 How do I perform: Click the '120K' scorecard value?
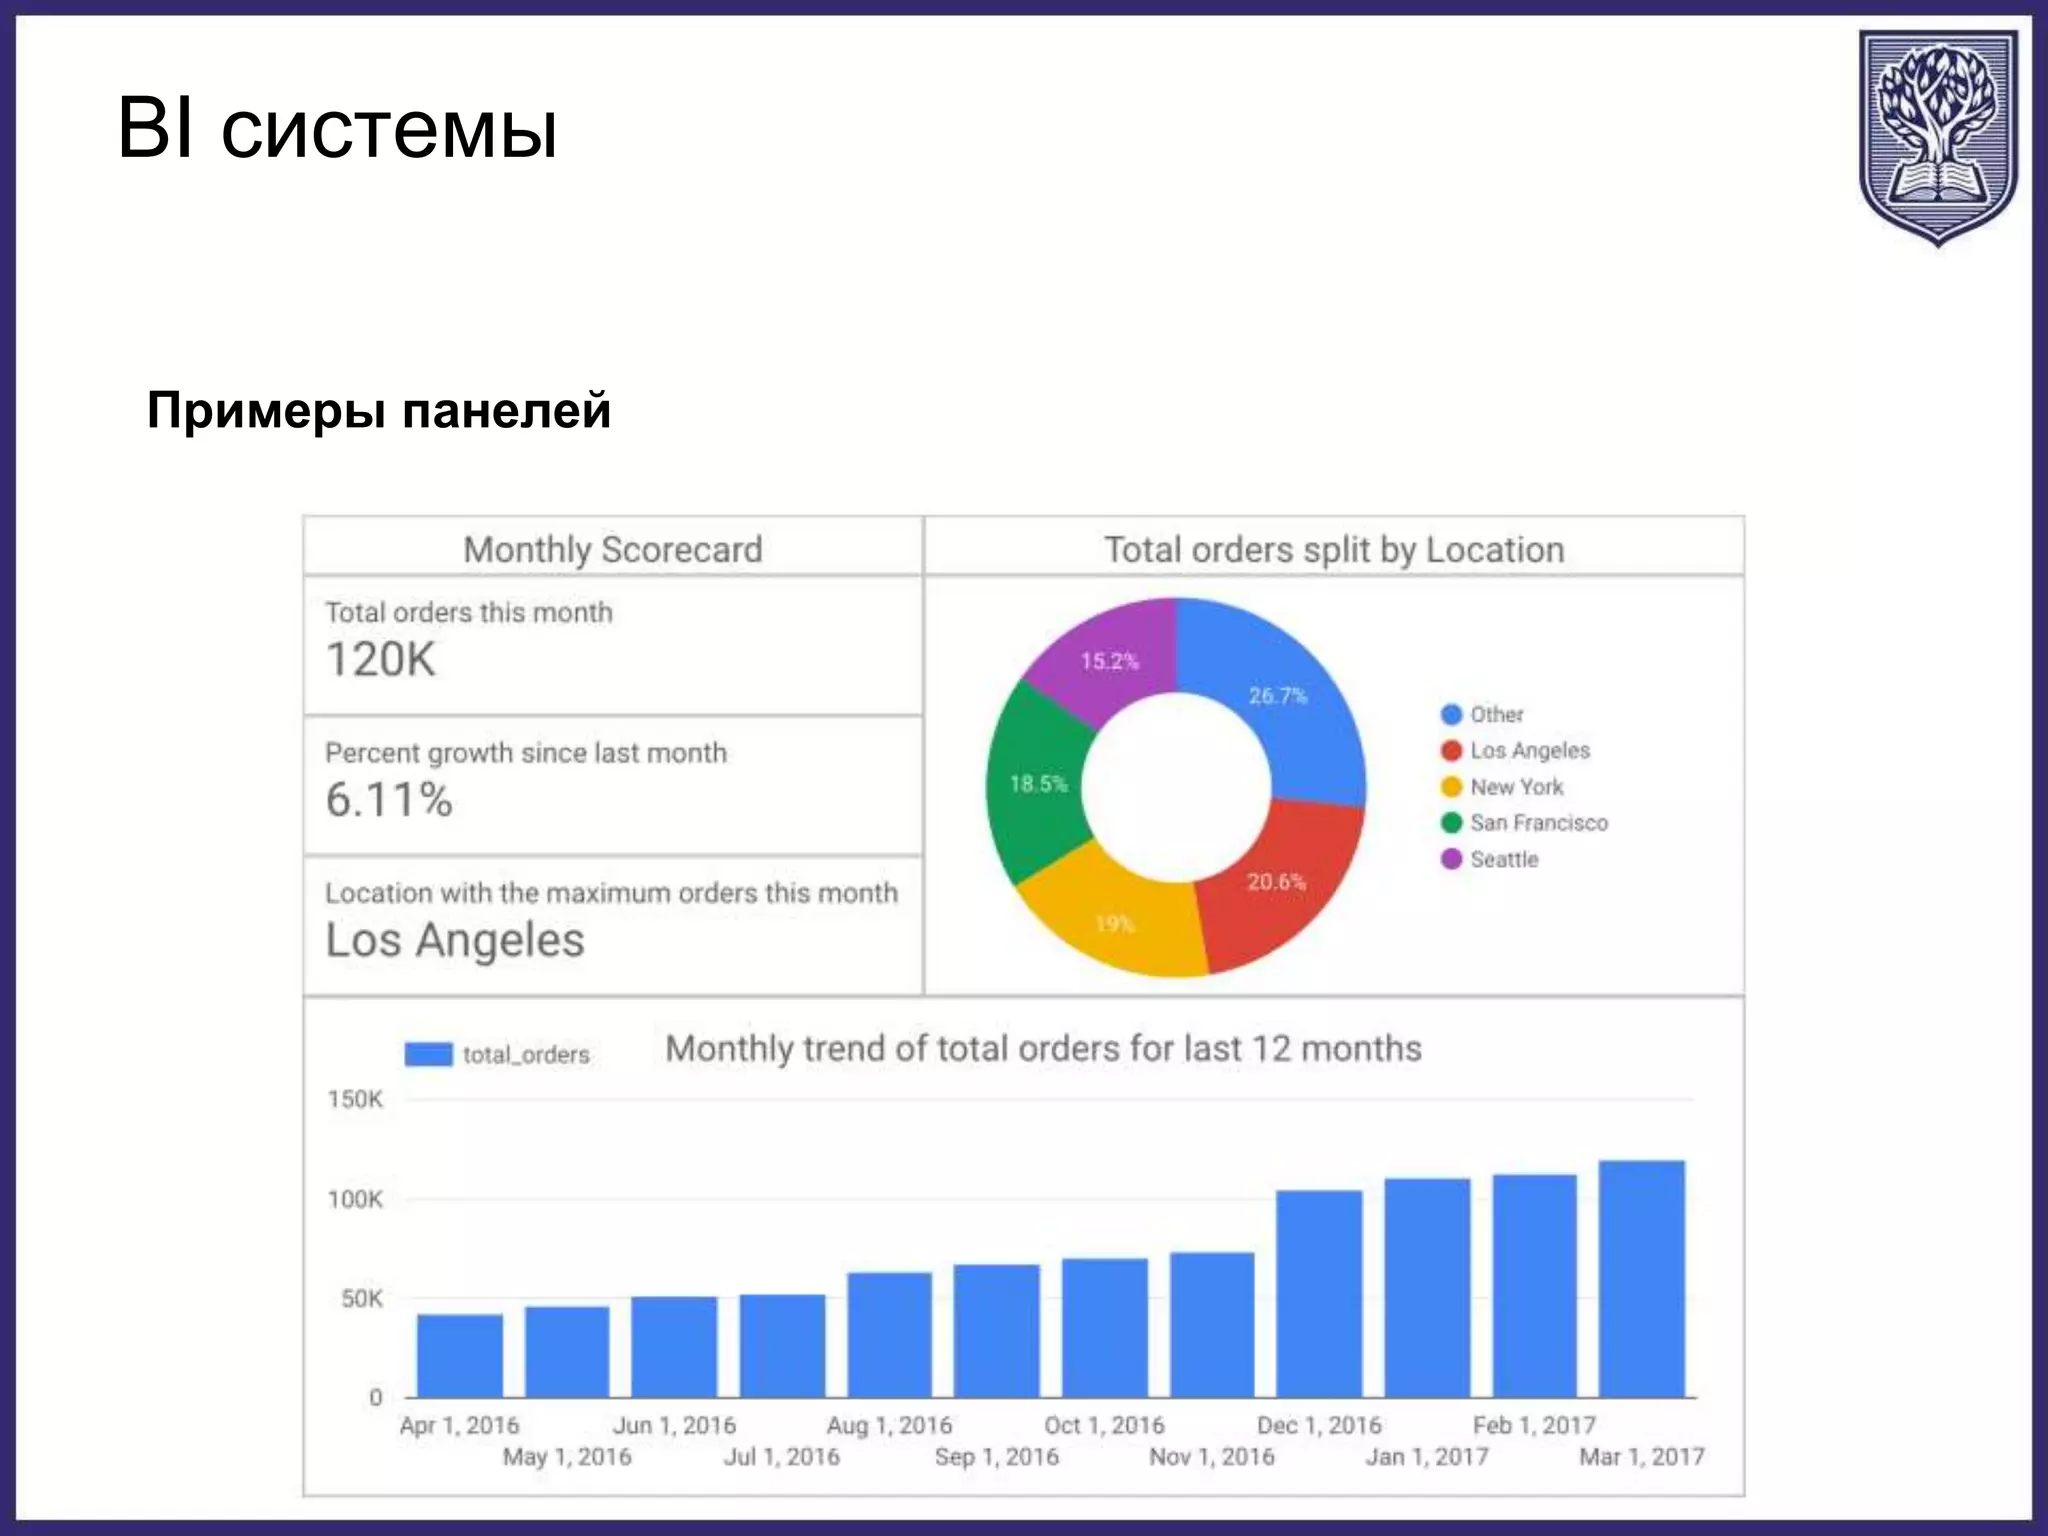[x=380, y=660]
